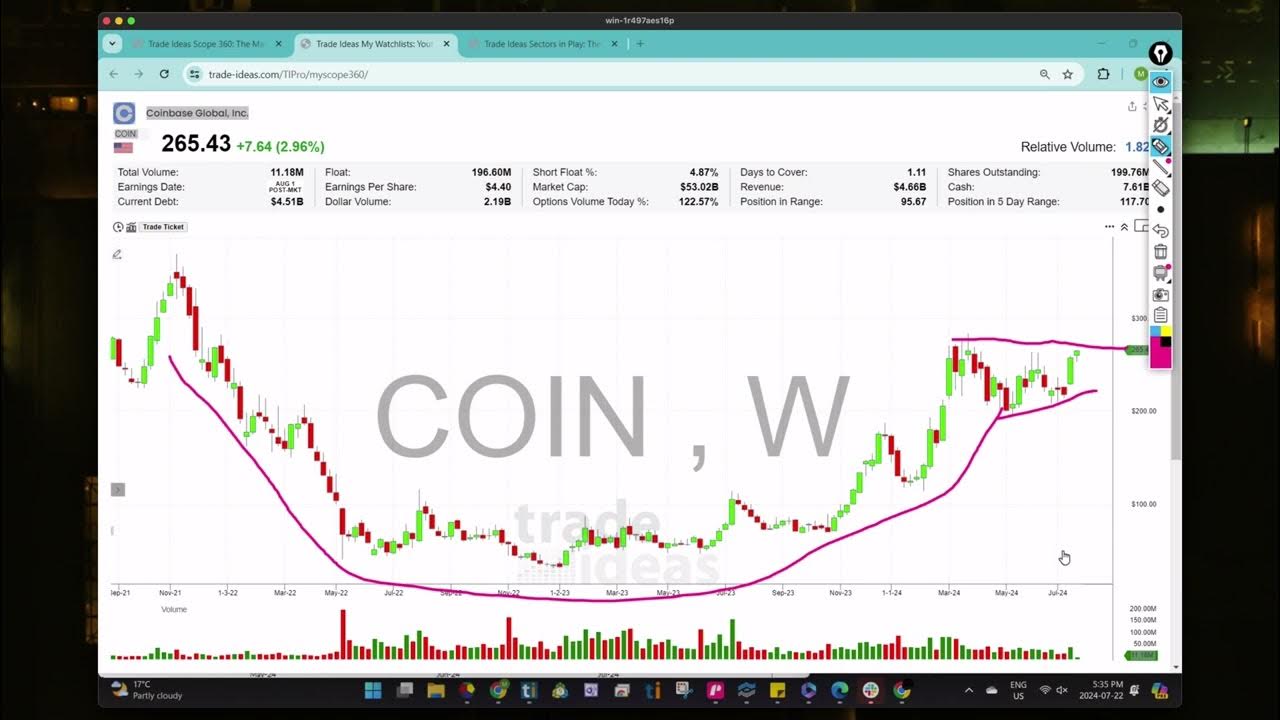Click the browser back arrow
Screen dimensions: 1280x720
(x=113, y=74)
